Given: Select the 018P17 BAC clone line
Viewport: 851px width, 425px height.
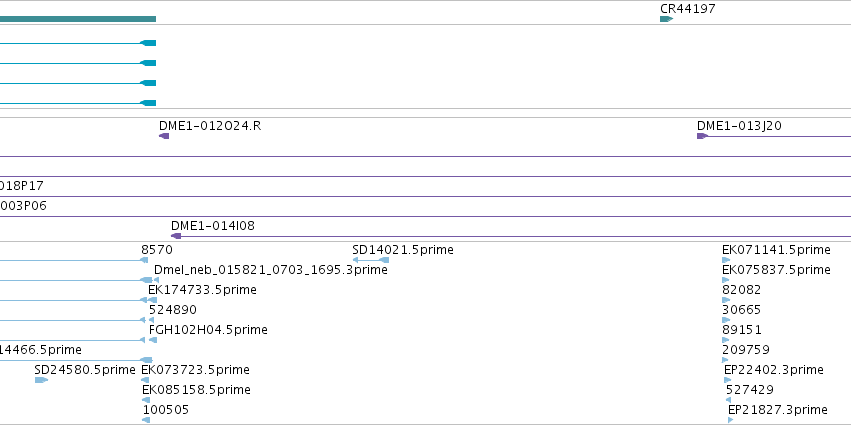Looking at the screenshot, I should tap(426, 196).
